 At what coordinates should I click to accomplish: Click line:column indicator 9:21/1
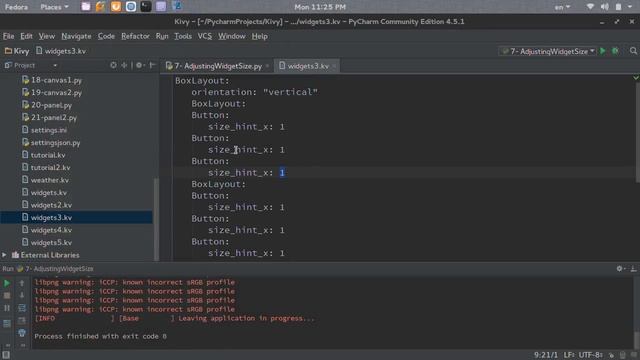pyautogui.click(x=545, y=355)
